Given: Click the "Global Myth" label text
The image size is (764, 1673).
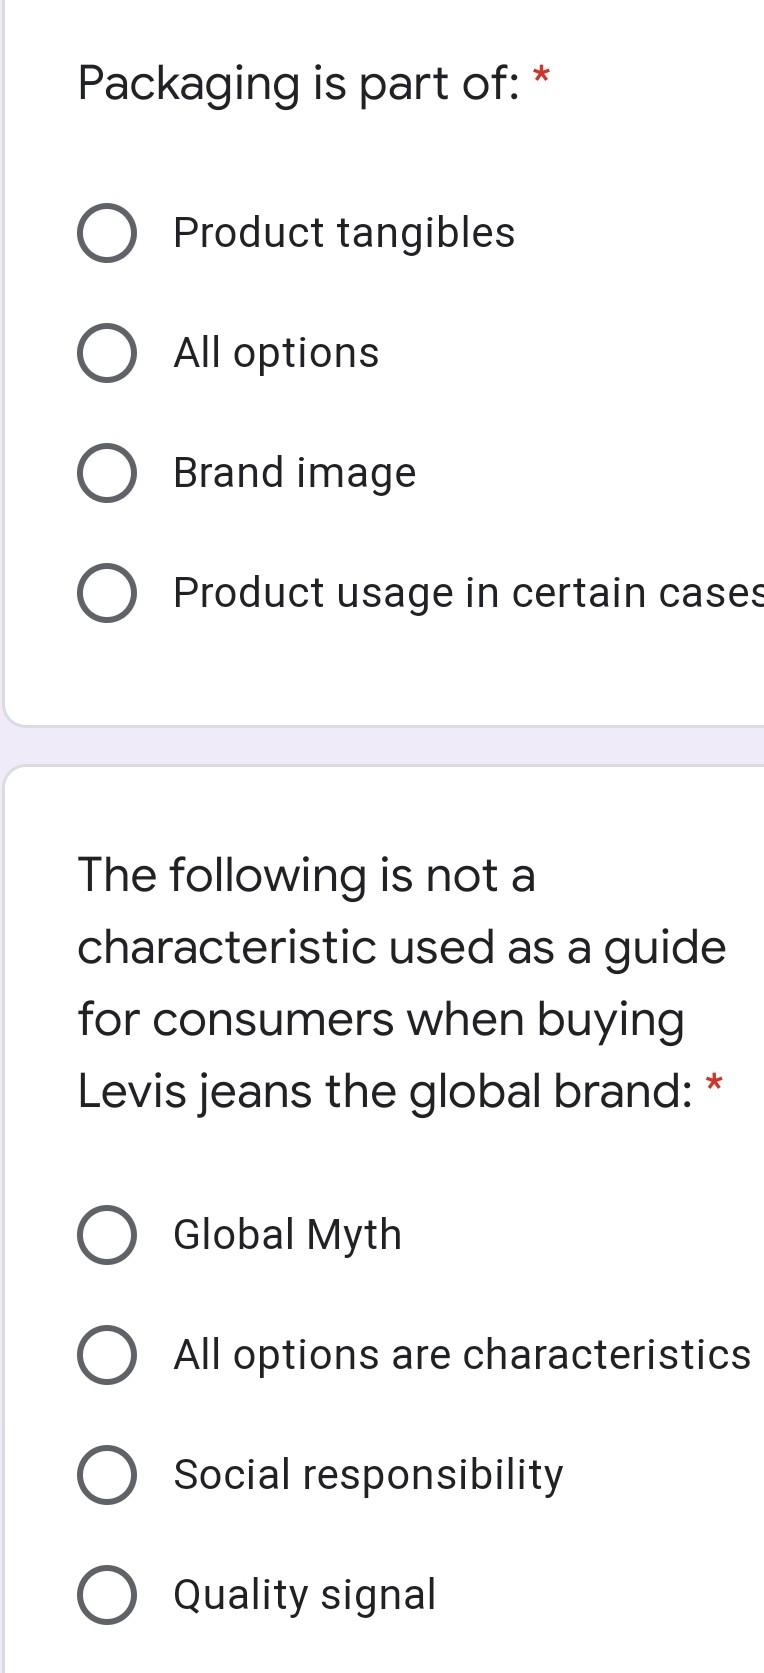Looking at the screenshot, I should [x=287, y=1235].
